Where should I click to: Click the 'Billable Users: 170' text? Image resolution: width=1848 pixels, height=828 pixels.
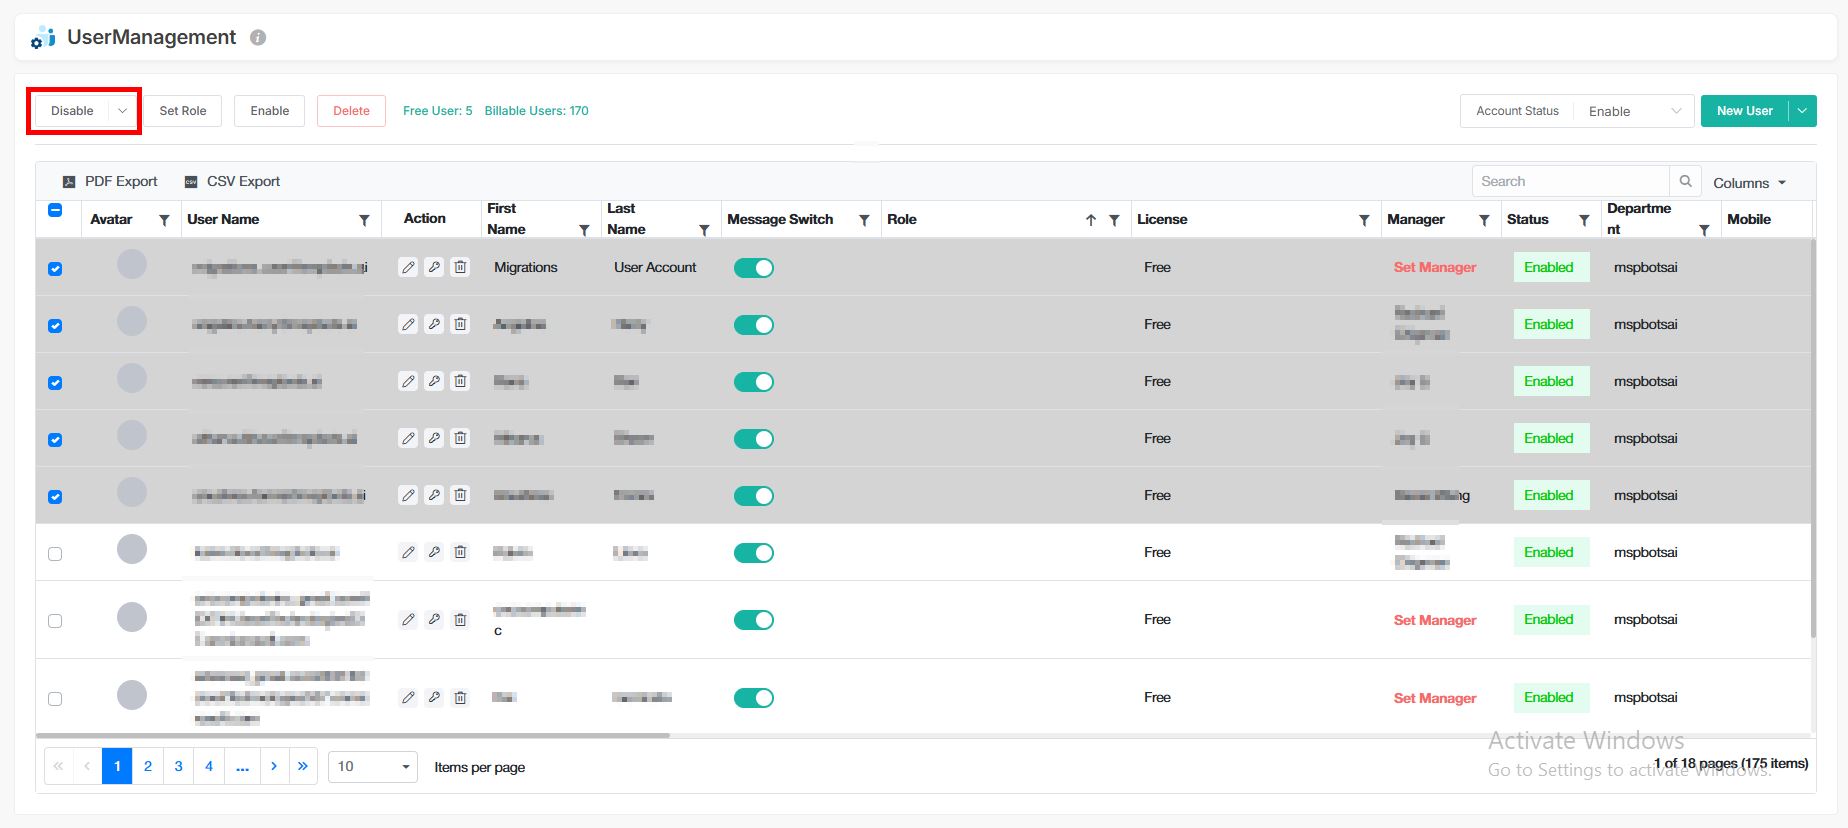click(537, 111)
